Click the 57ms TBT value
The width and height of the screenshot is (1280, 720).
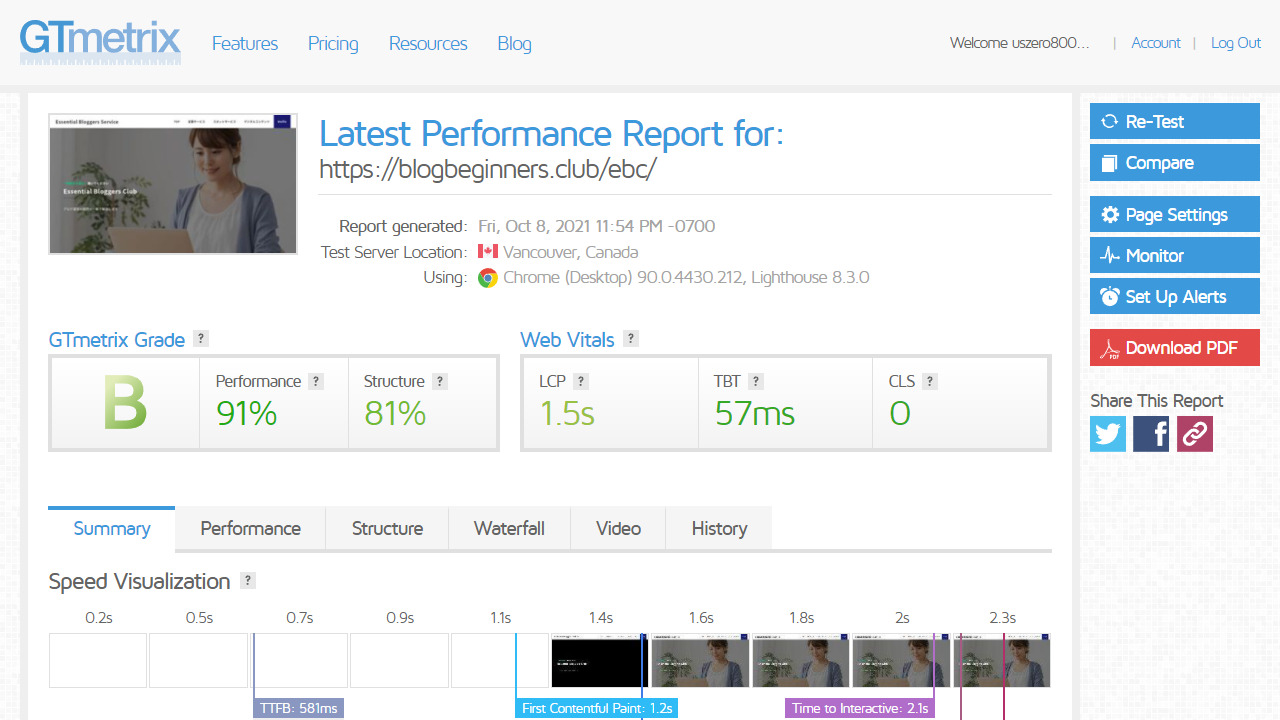pyautogui.click(x=755, y=413)
